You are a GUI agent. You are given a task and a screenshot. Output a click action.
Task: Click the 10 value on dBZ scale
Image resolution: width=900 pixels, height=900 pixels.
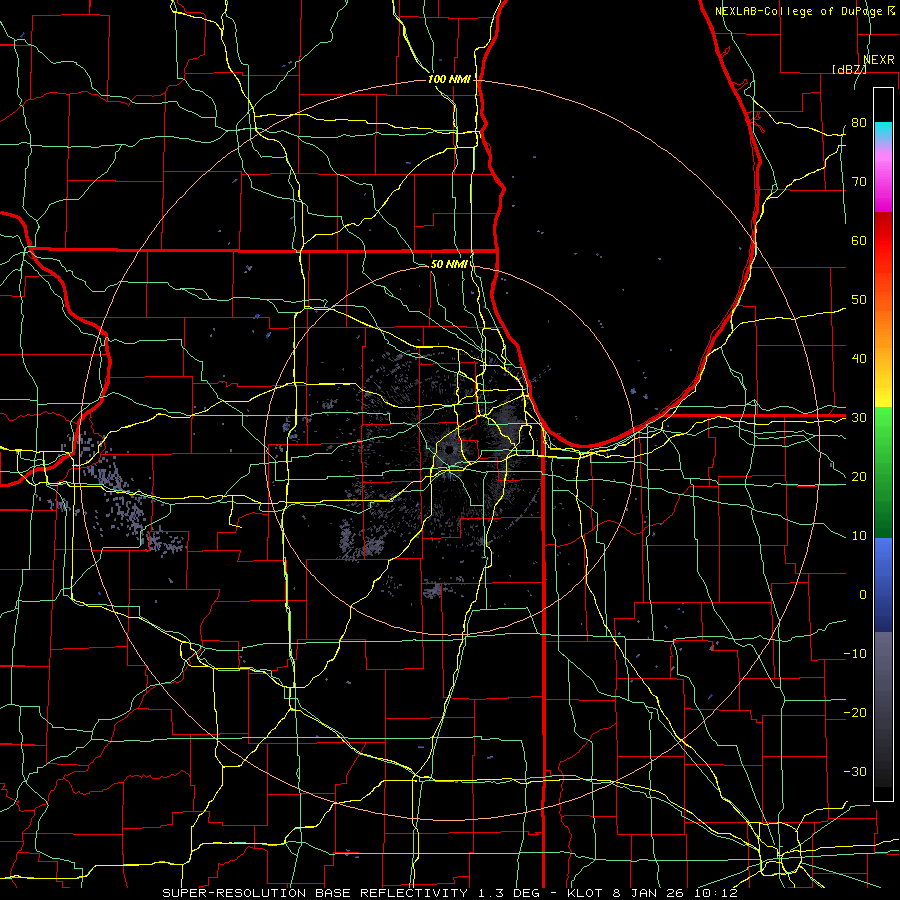(859, 536)
